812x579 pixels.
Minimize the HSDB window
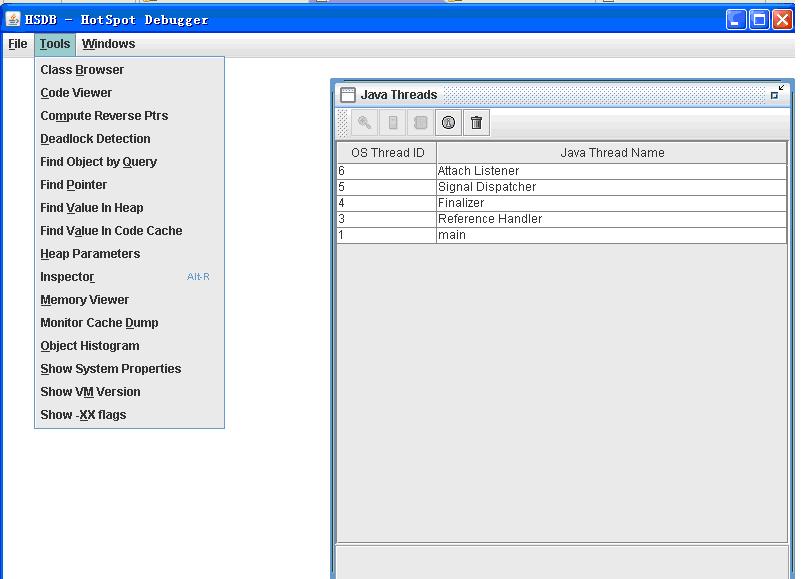(736, 20)
